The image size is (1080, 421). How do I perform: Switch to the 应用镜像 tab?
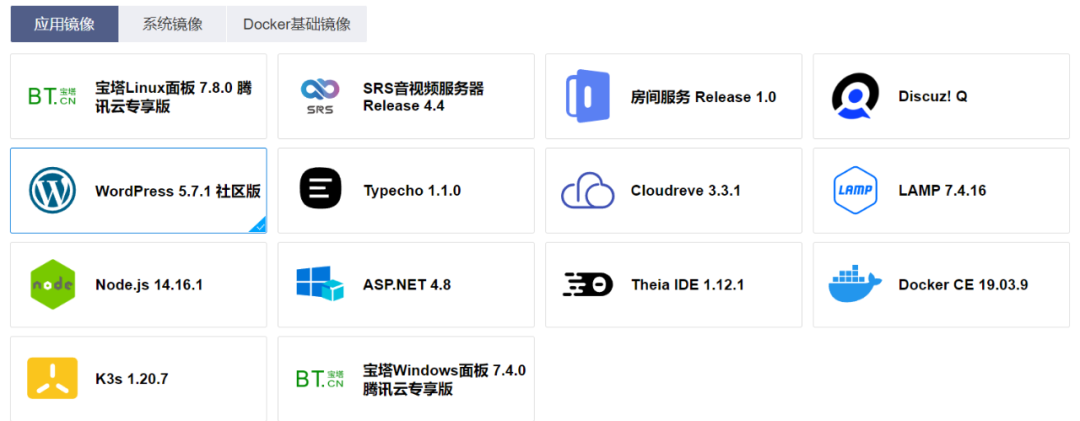[64, 24]
